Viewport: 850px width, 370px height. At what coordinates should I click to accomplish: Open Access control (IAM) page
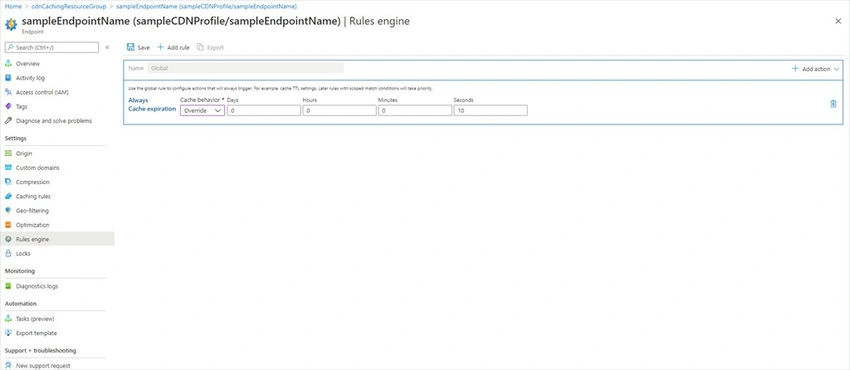coord(42,92)
